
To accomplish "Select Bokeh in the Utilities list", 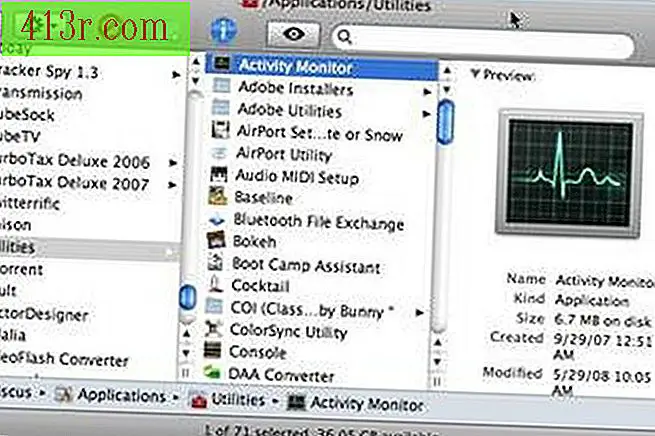I will [254, 242].
